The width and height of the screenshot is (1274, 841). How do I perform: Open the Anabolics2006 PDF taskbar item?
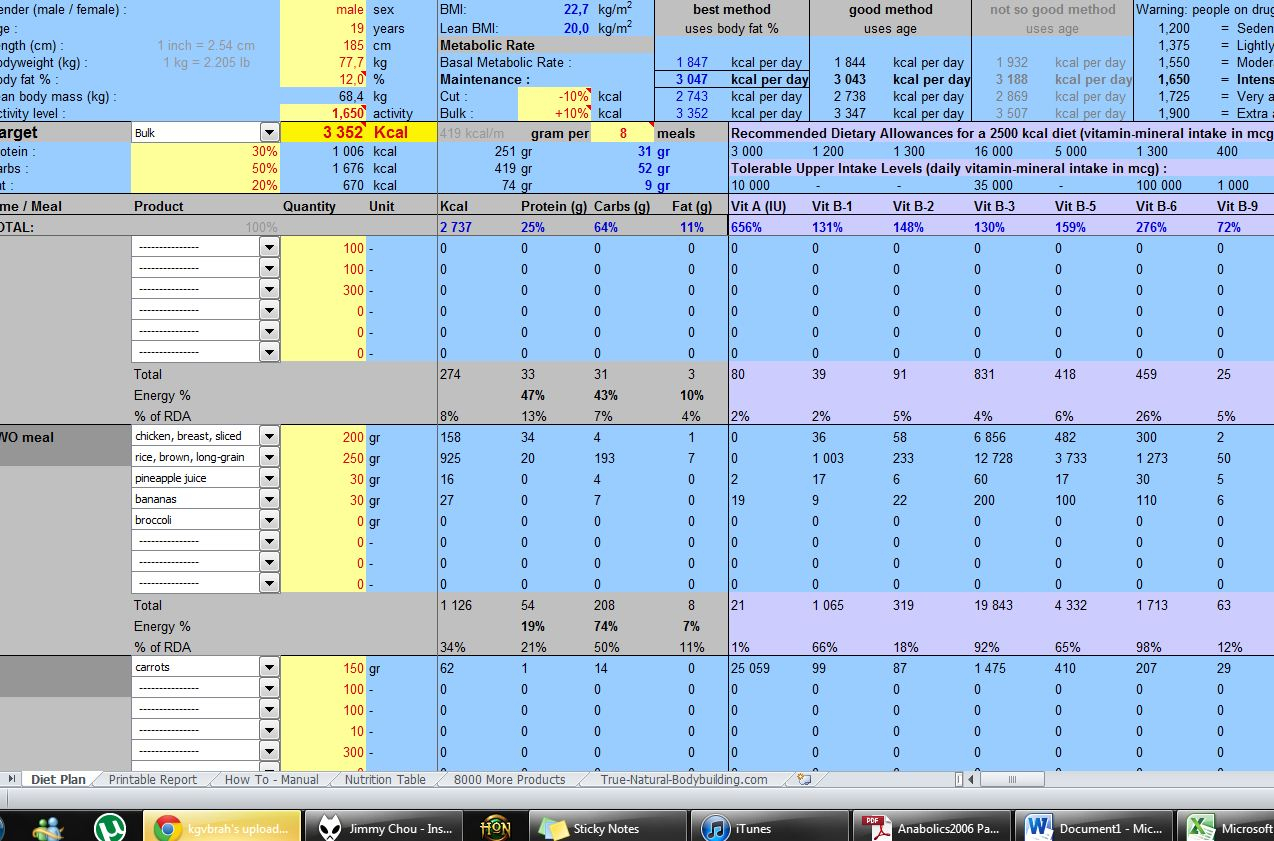pyautogui.click(x=932, y=828)
